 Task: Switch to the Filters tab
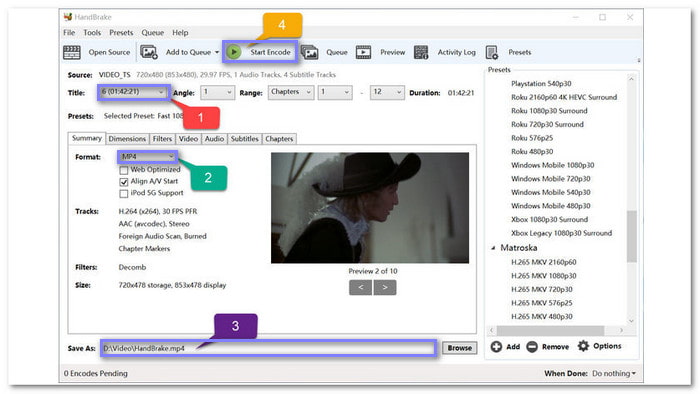click(162, 139)
